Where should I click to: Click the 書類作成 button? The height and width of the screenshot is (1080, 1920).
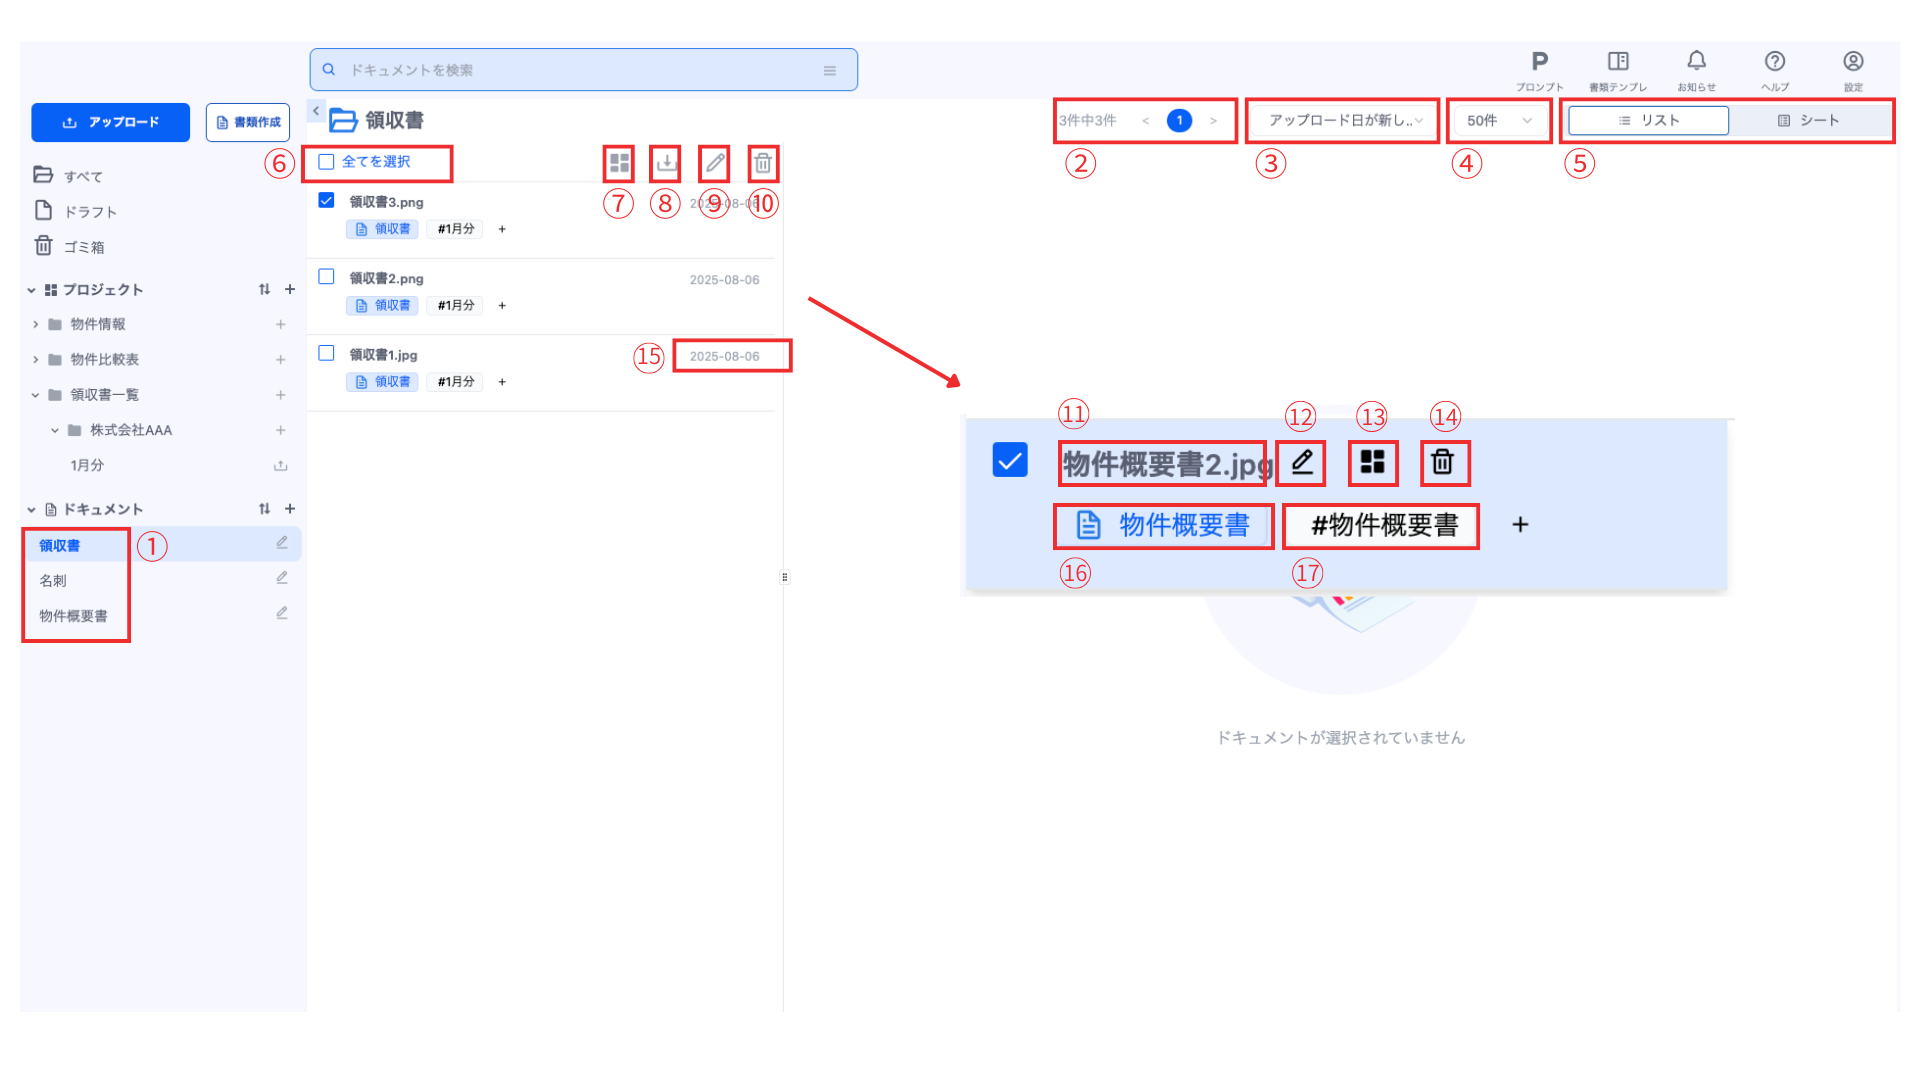click(x=248, y=122)
